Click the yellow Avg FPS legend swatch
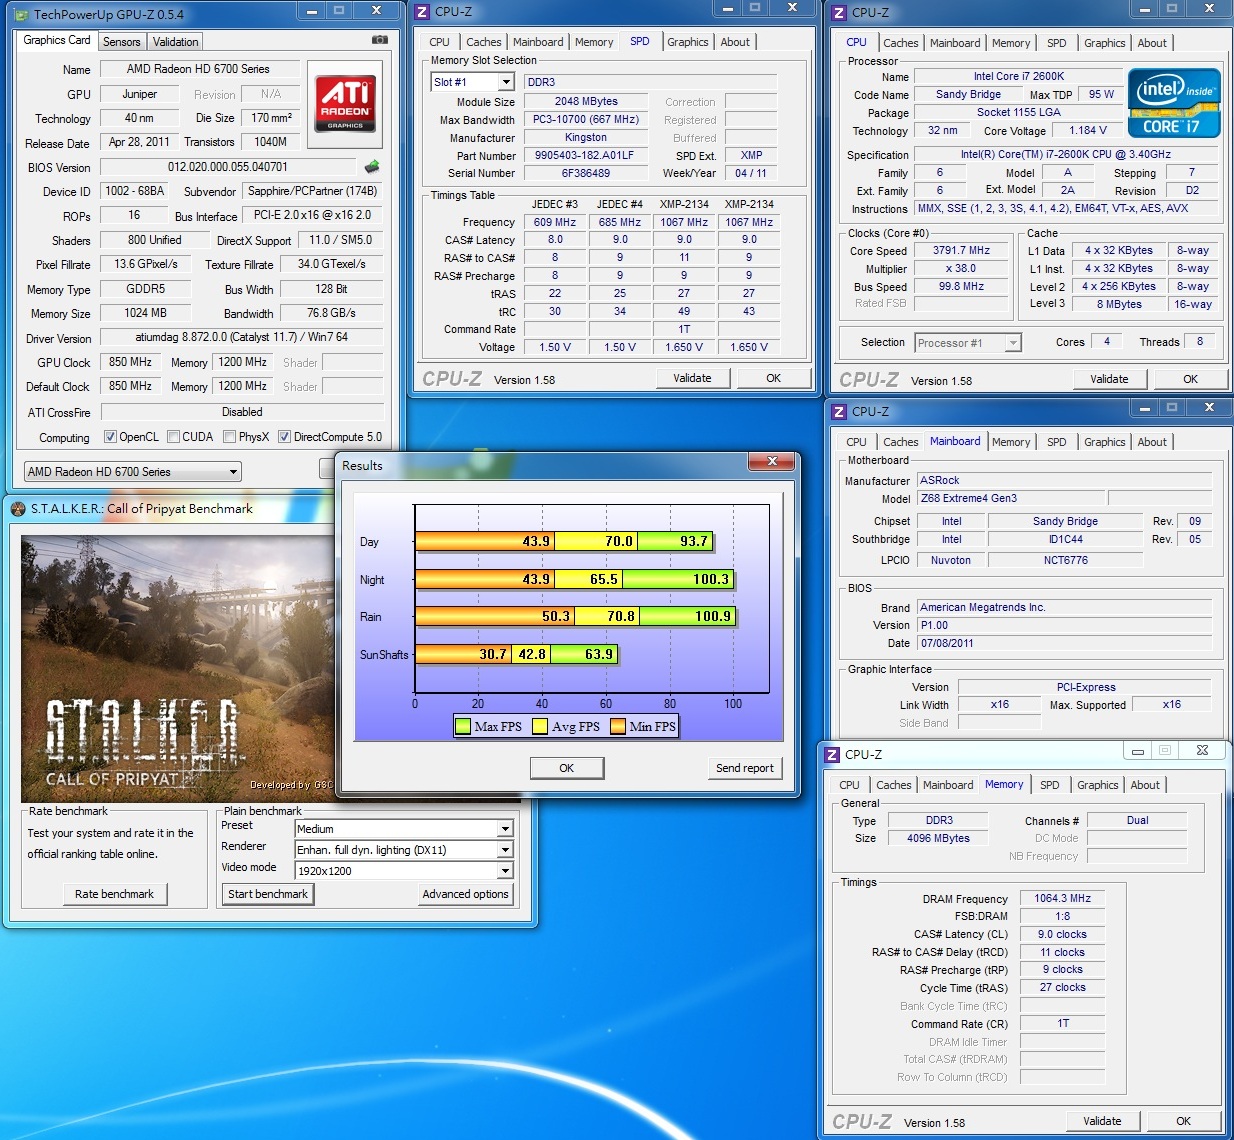Viewport: 1234px width, 1140px height. tap(540, 726)
